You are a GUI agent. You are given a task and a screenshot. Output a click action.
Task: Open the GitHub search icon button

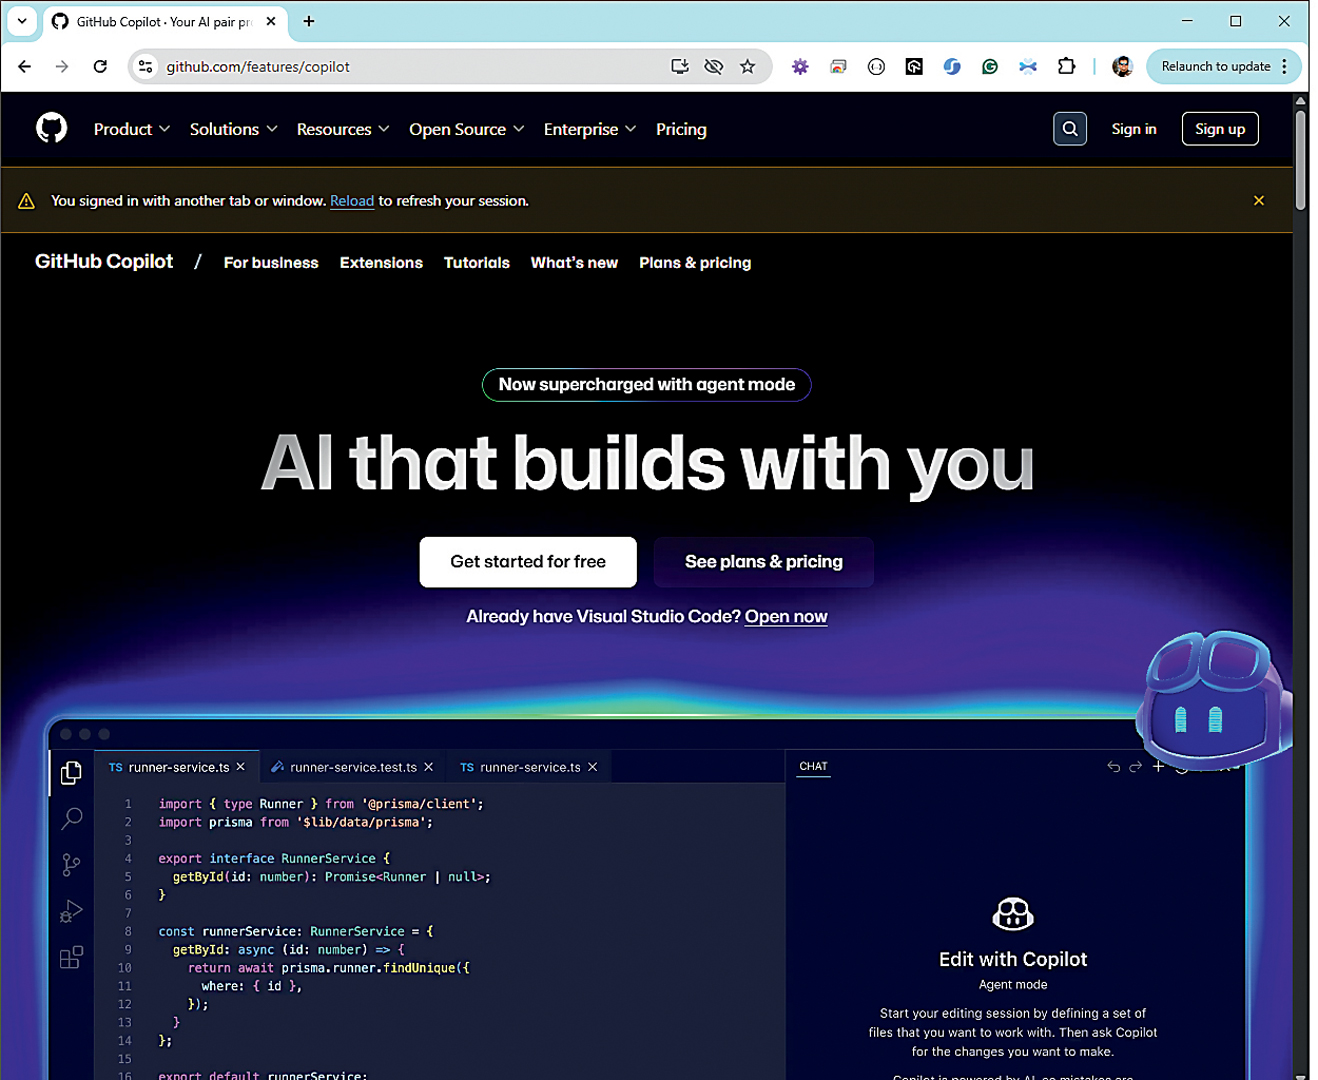1069,129
